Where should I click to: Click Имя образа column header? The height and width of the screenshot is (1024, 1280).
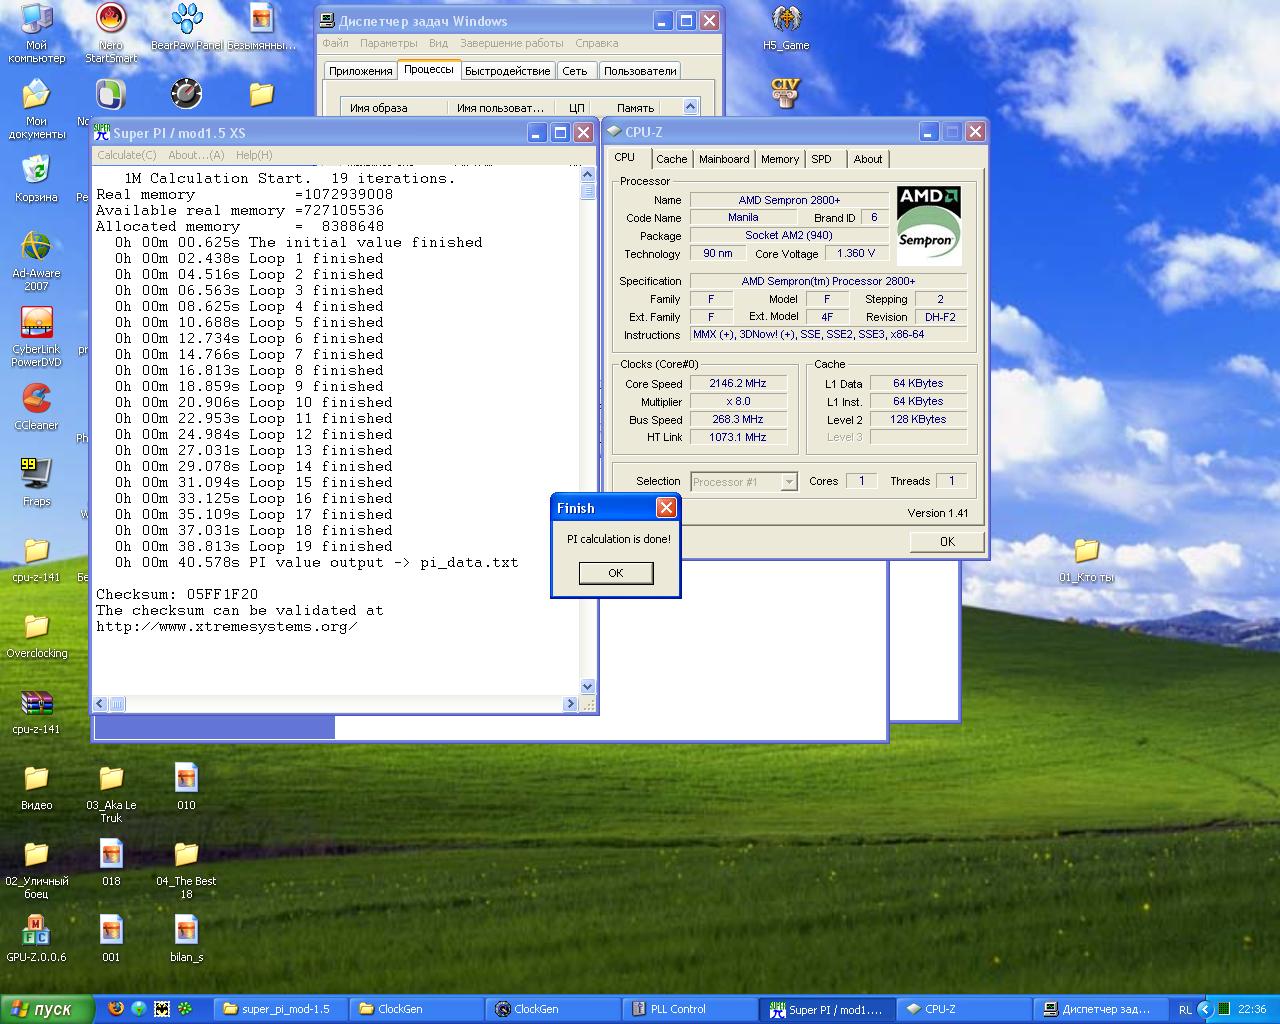[x=394, y=107]
